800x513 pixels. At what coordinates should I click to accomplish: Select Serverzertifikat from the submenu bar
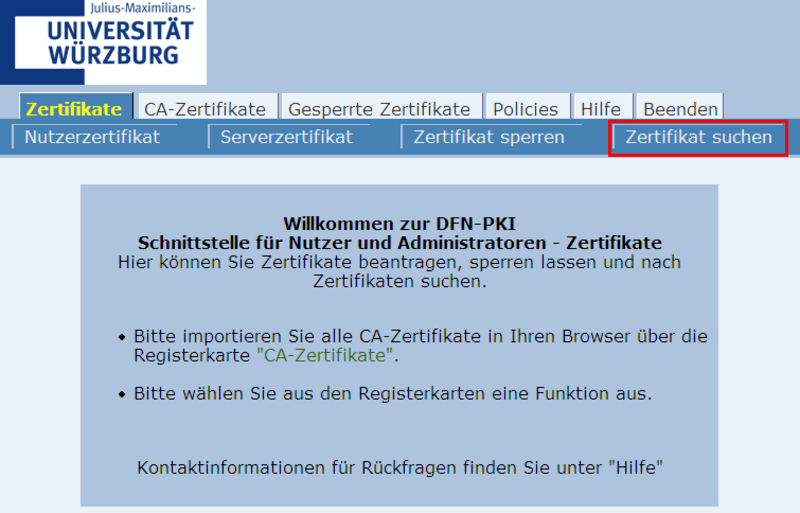click(287, 137)
